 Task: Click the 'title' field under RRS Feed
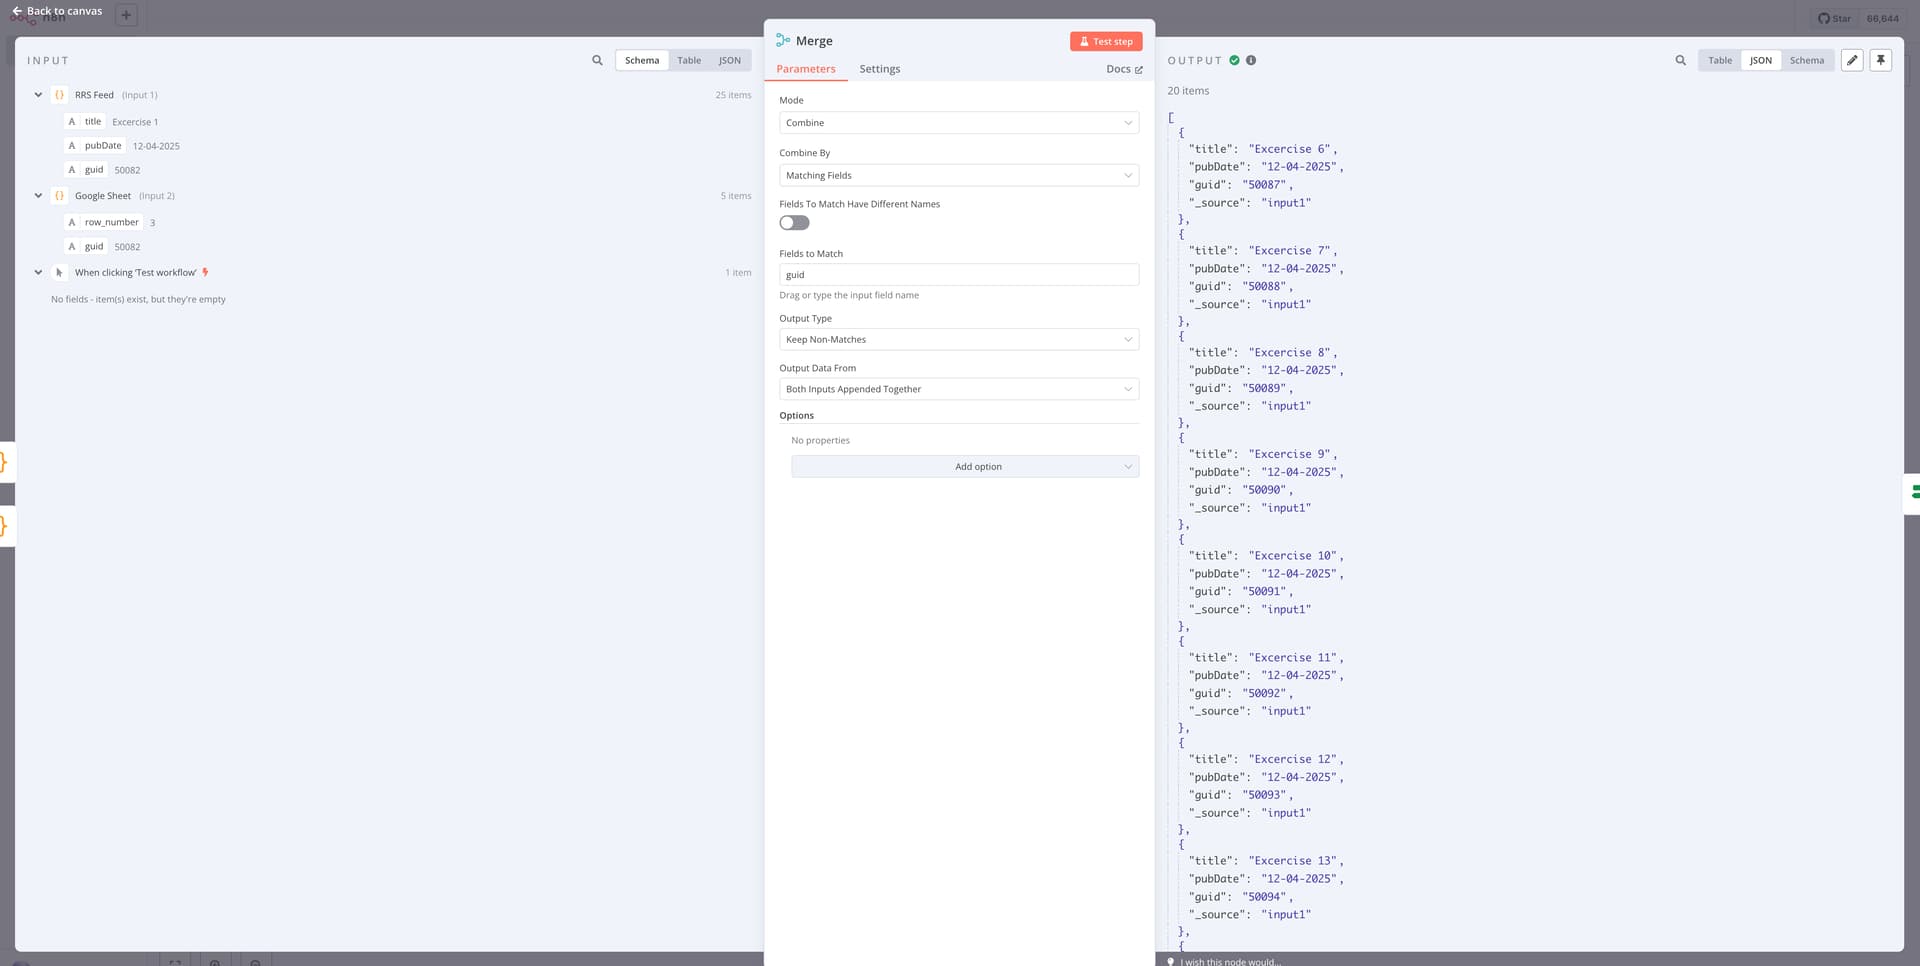(93, 121)
